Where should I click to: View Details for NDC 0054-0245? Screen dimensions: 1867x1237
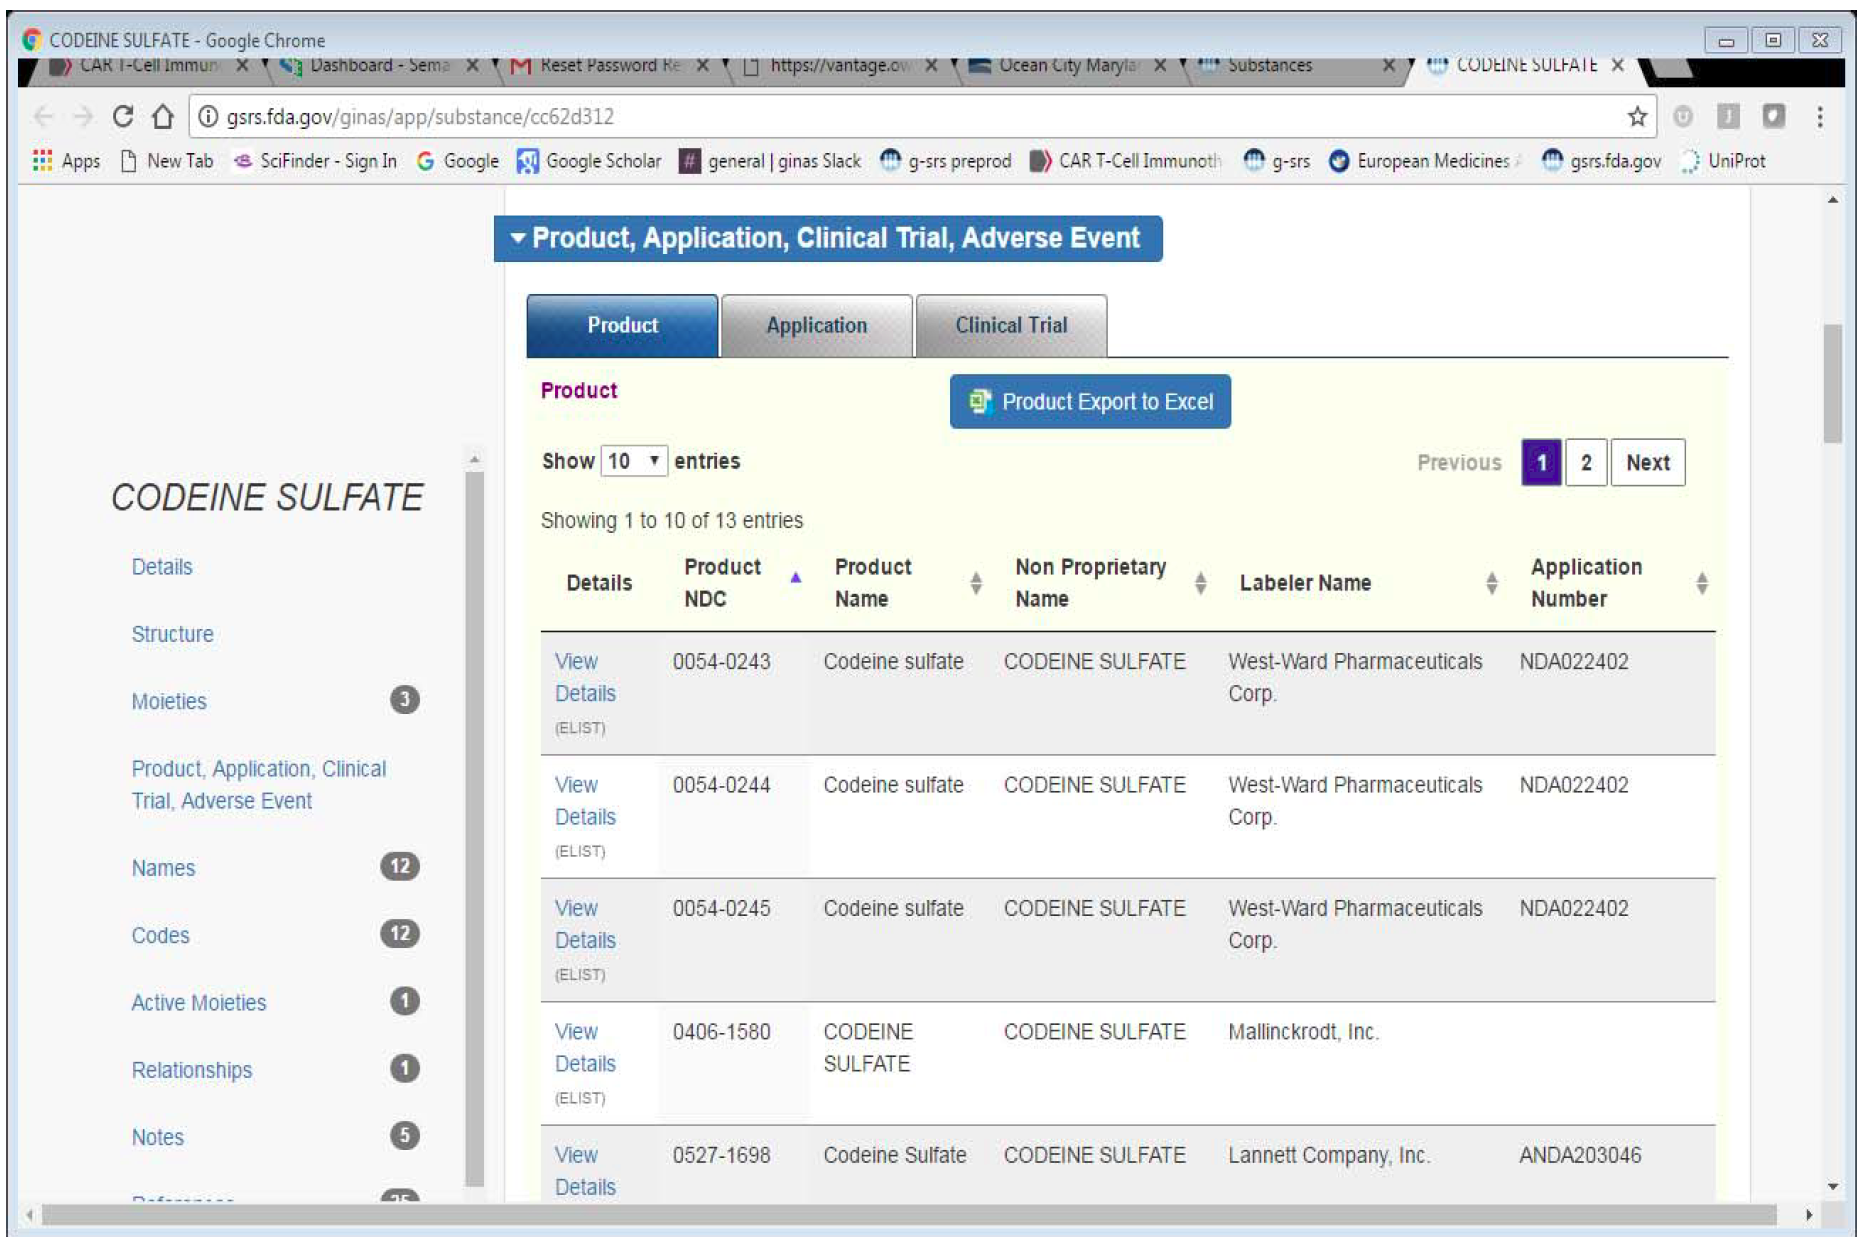coord(585,924)
